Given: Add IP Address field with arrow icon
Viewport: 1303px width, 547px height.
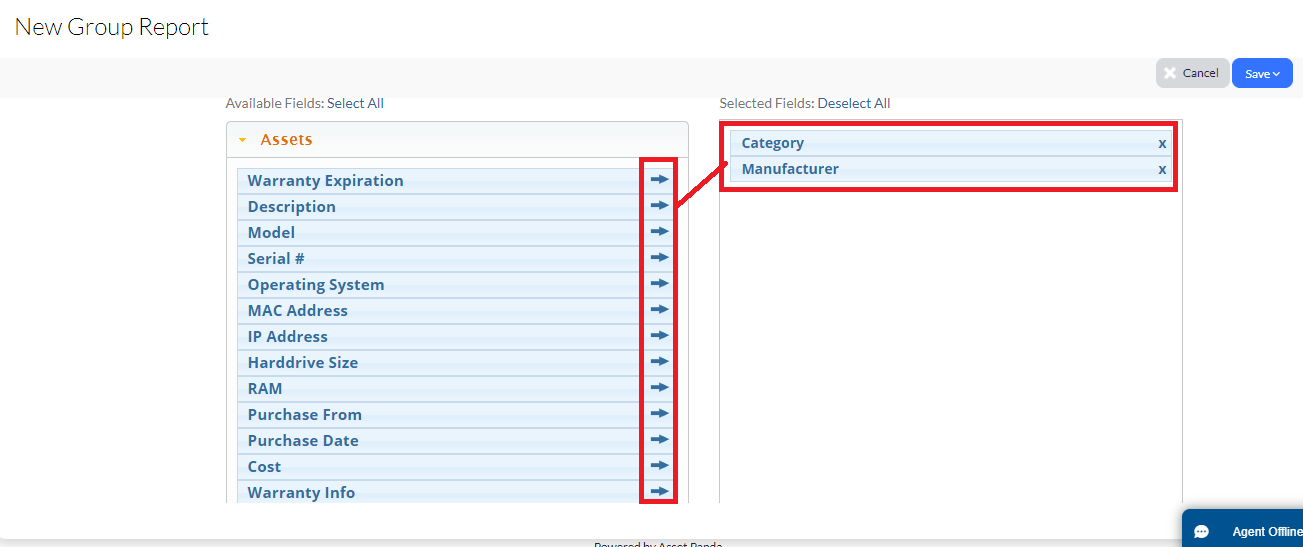Looking at the screenshot, I should (659, 336).
